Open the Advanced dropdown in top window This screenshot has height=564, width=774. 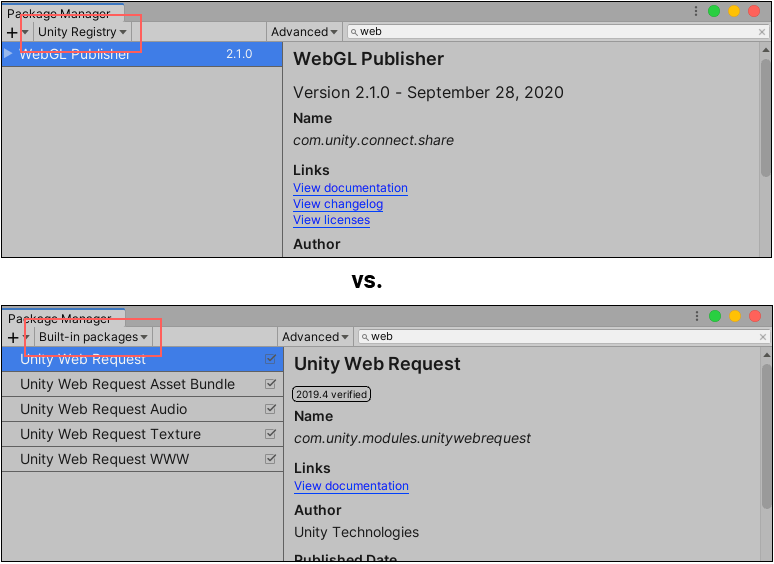(304, 32)
